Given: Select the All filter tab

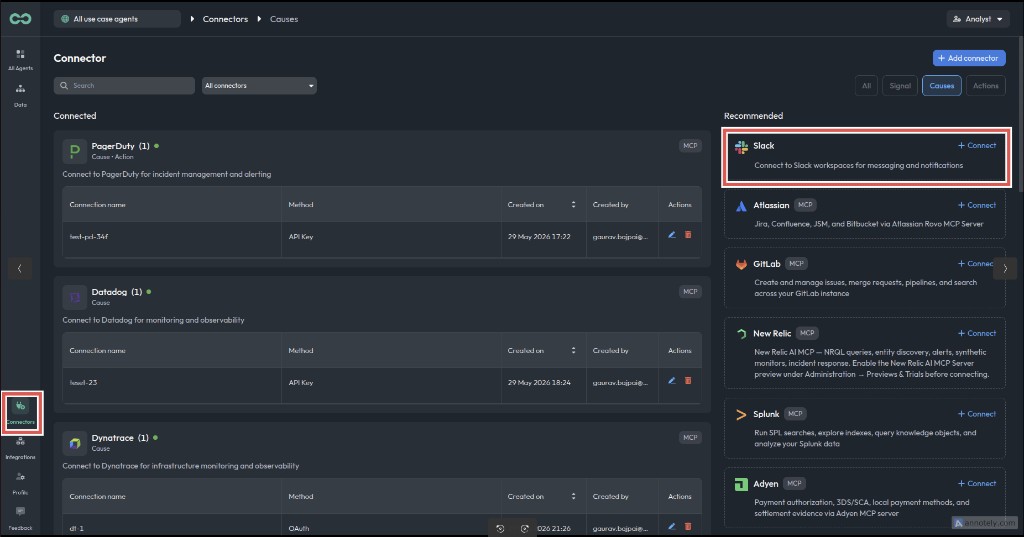Looking at the screenshot, I should 866,86.
